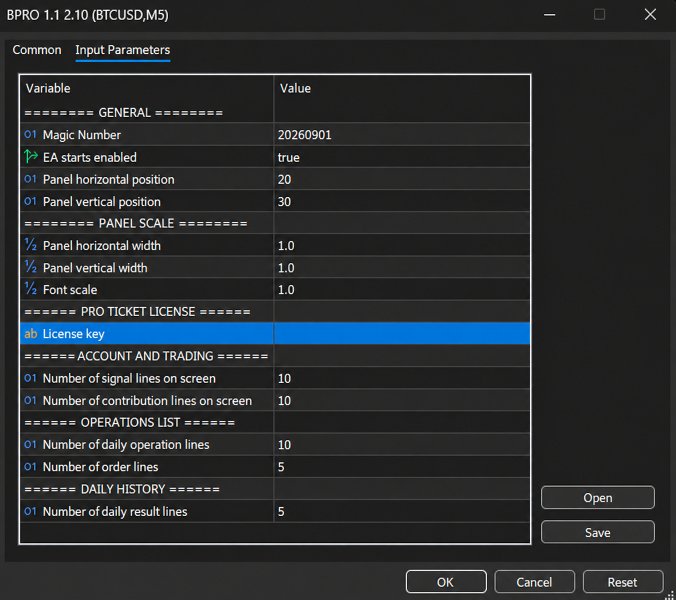676x600 pixels.
Task: Select the Panel horizontal position label
Action: point(109,179)
